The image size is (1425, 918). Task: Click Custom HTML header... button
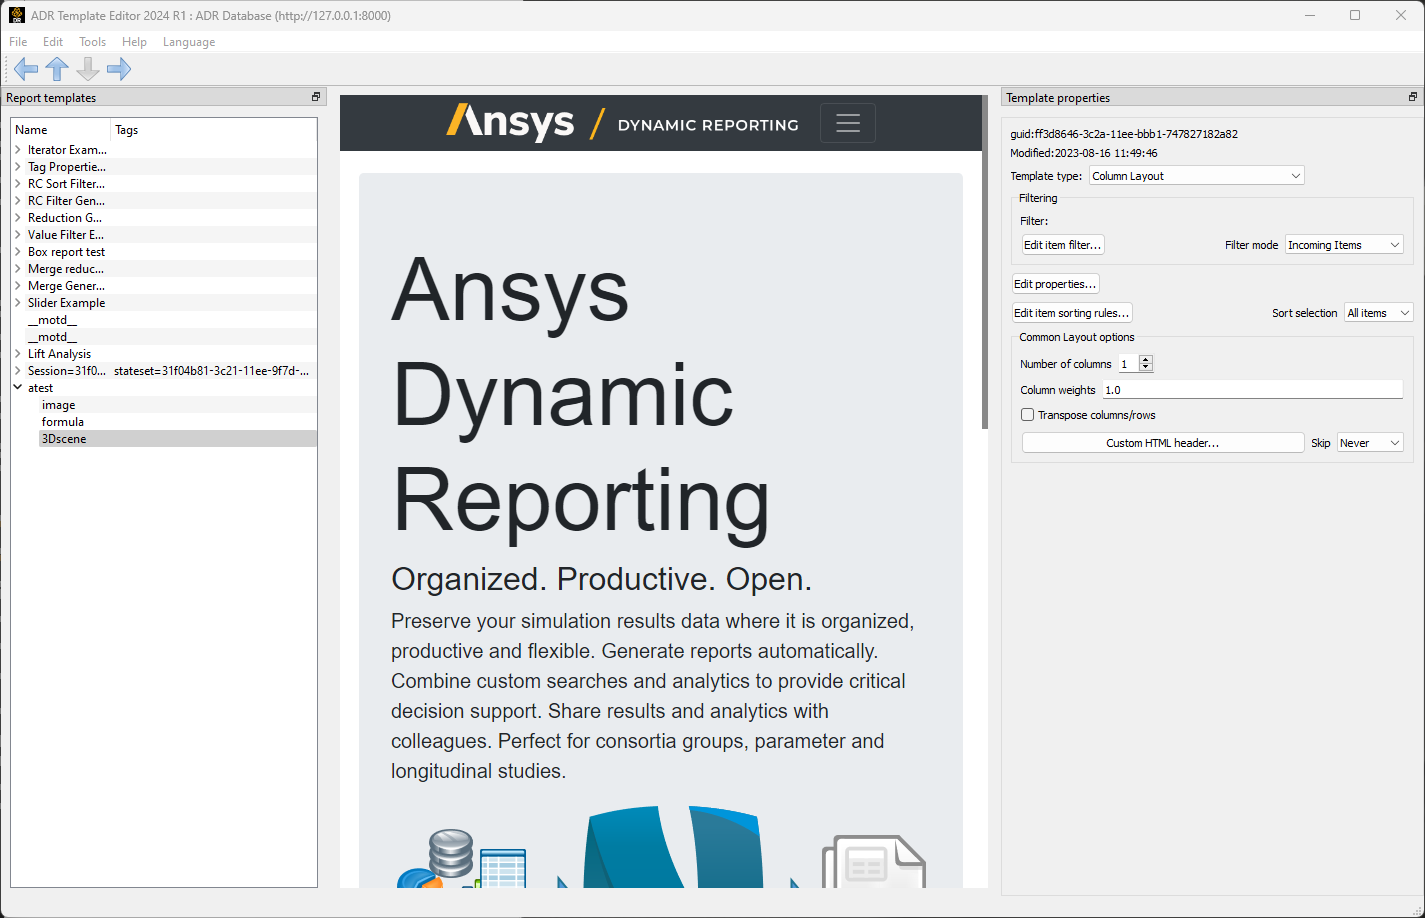[x=1163, y=443]
